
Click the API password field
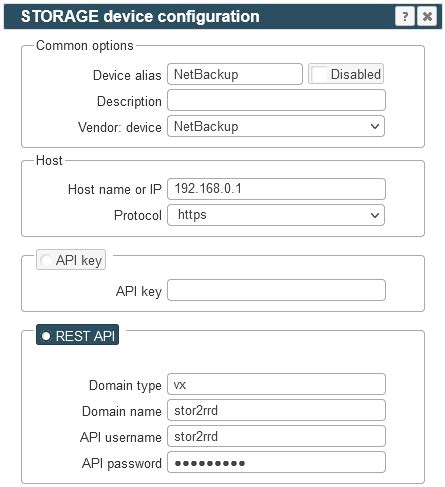pos(276,462)
